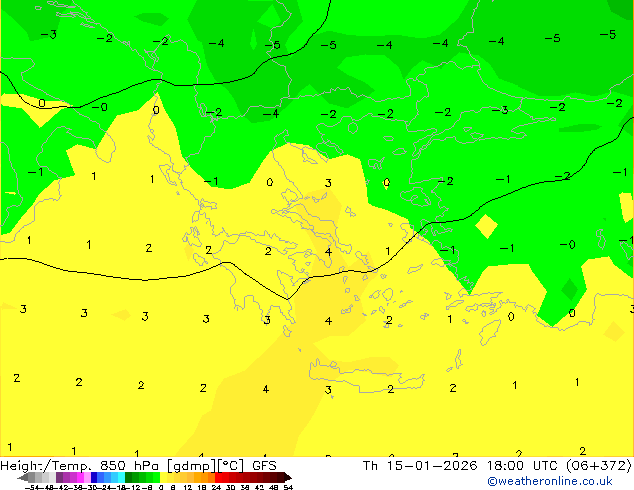Pick the bright magenta swatch in legend
This screenshot has height=490, width=634.
[80, 477]
